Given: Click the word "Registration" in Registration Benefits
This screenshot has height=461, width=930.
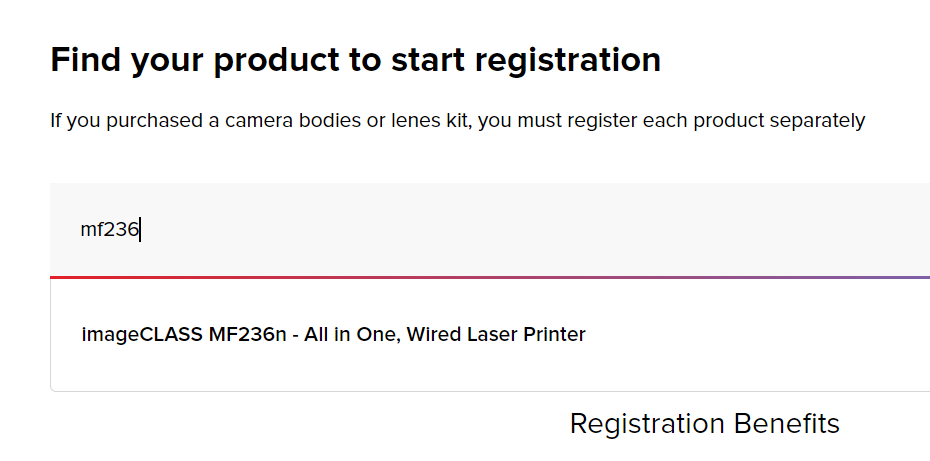Looking at the screenshot, I should click(647, 423).
